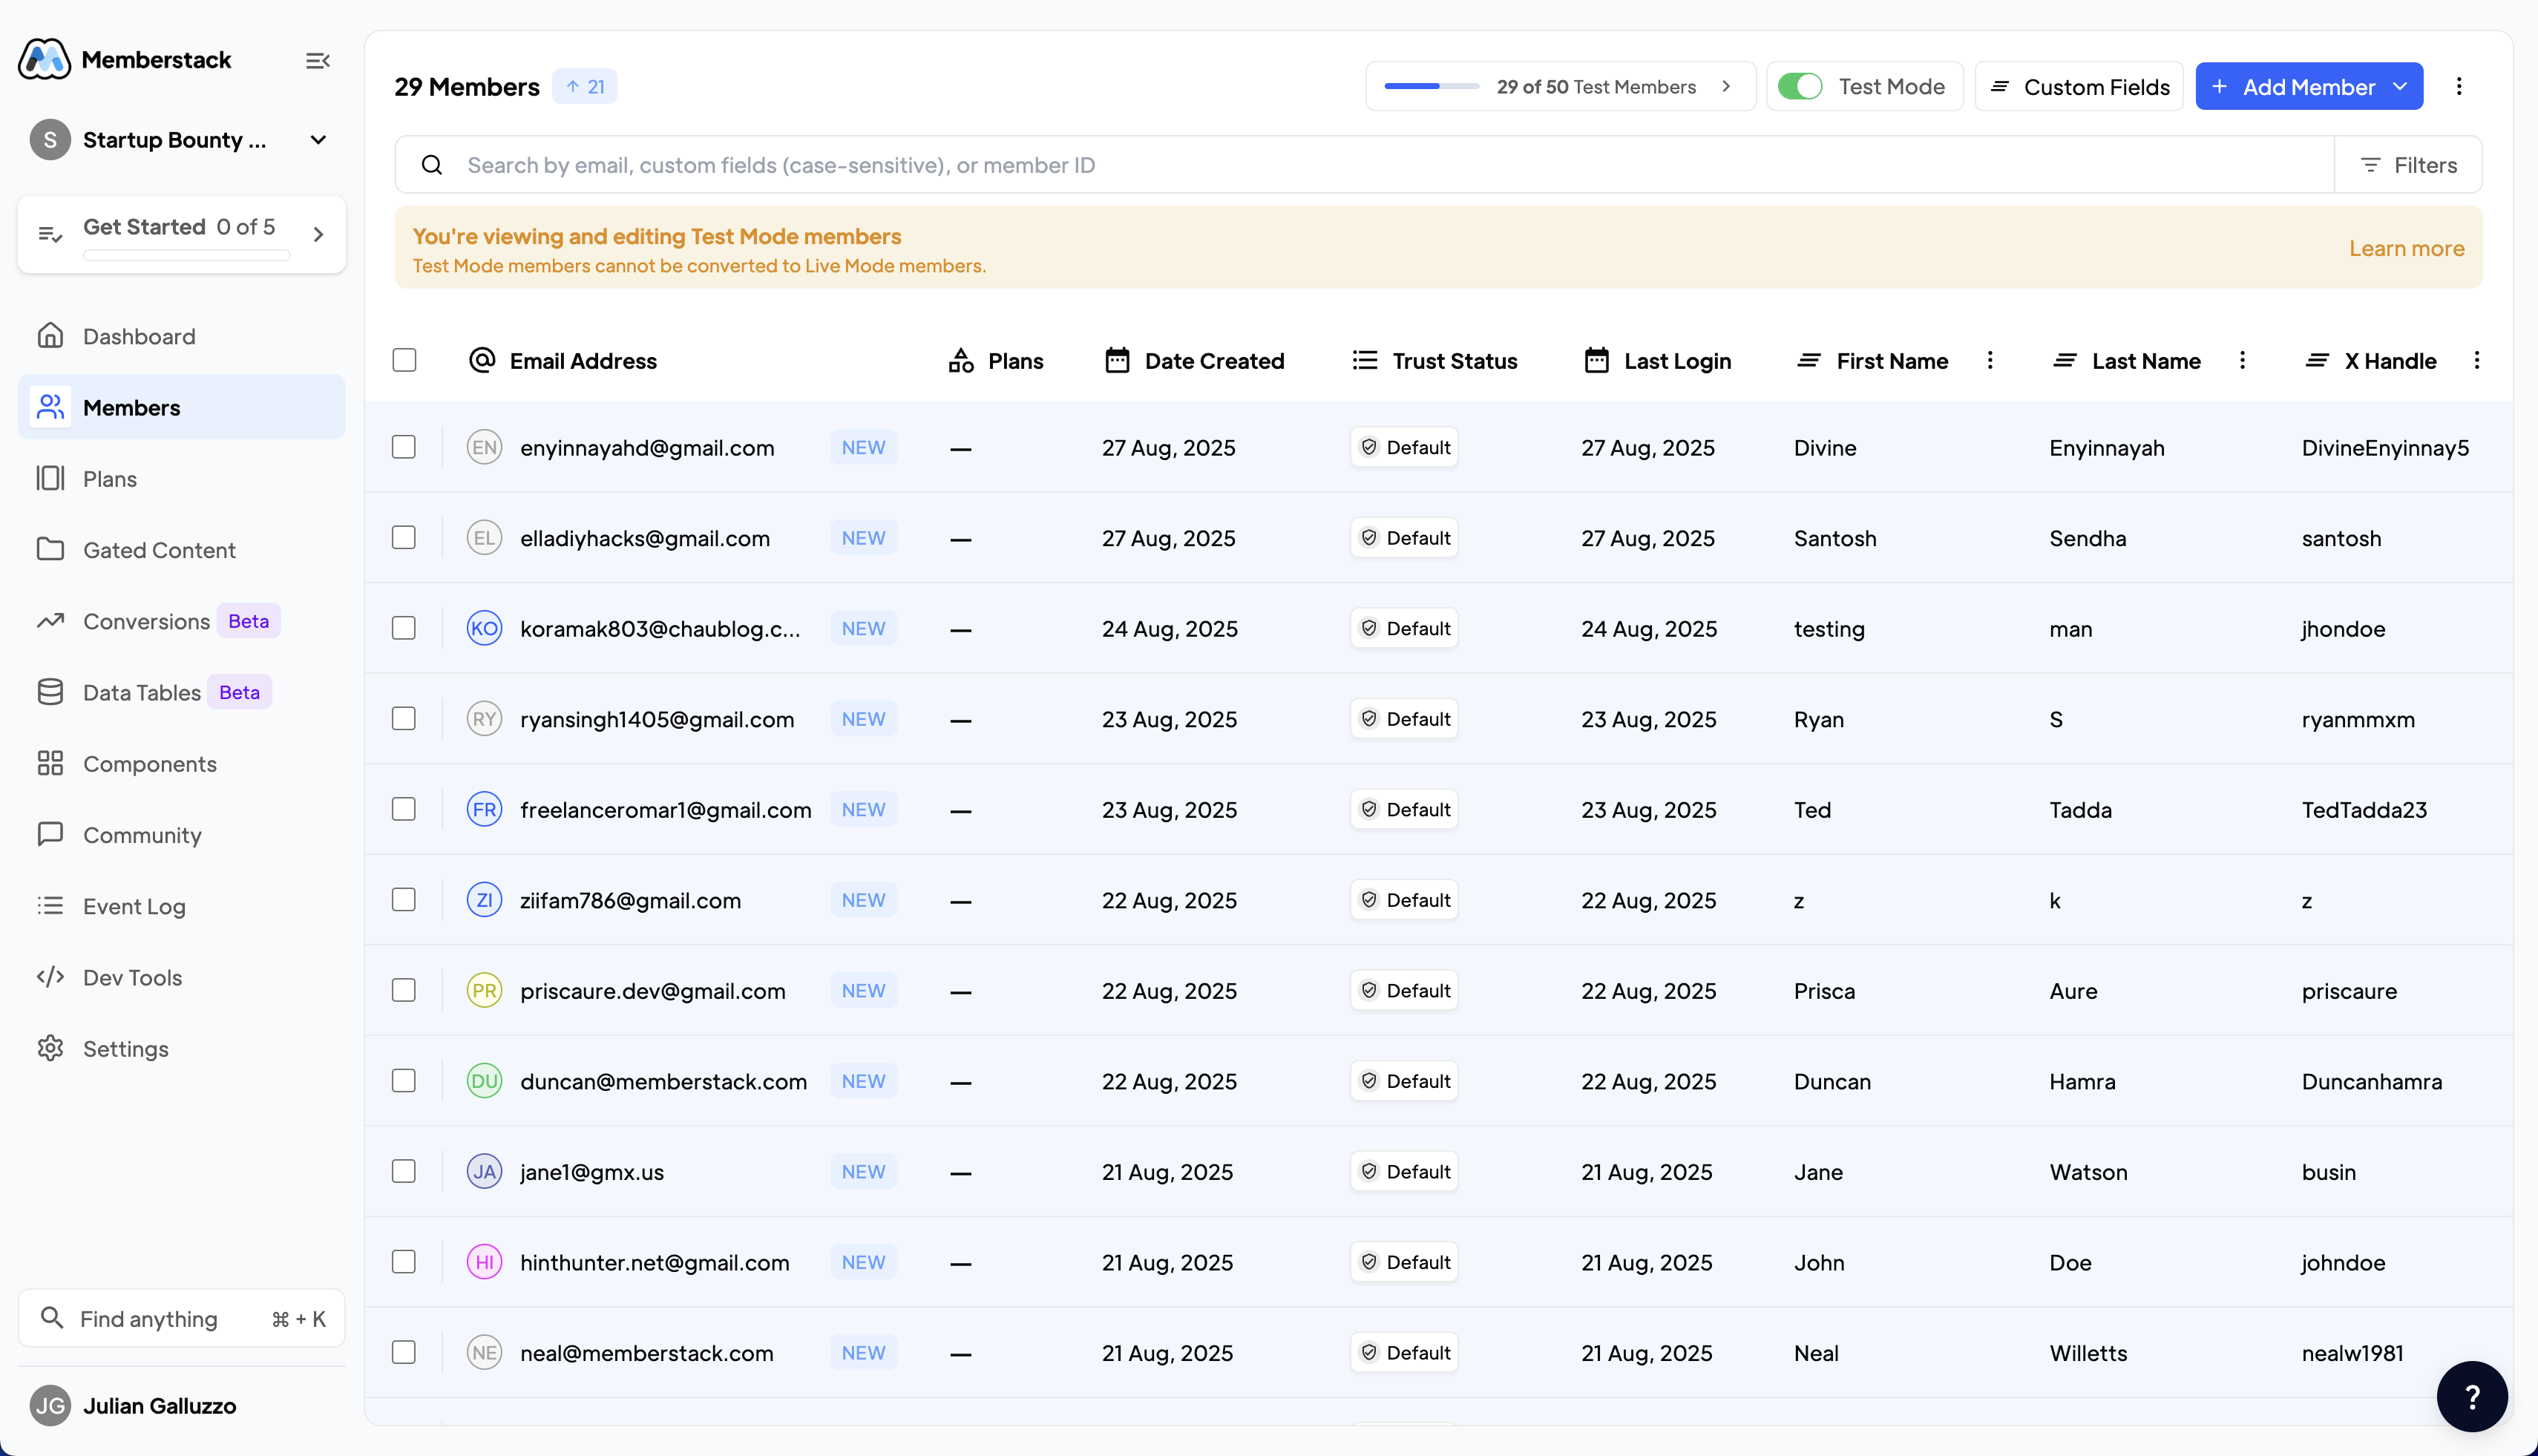Select checkbox for priscaure.dev@gmail.com

pyautogui.click(x=404, y=990)
